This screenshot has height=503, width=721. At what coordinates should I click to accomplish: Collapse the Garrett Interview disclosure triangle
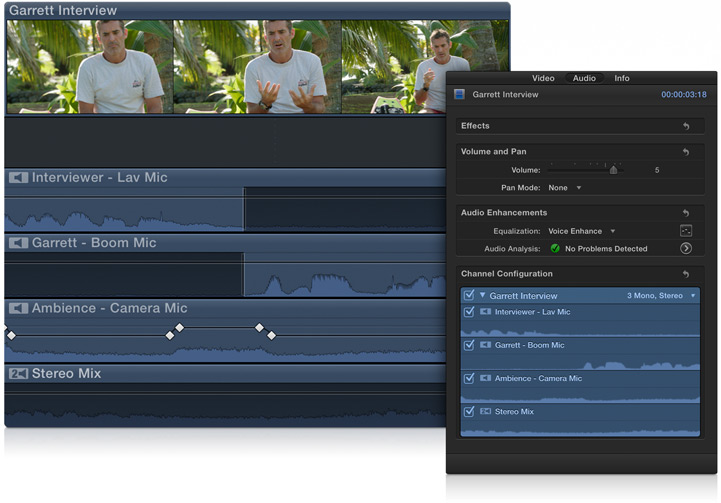click(x=482, y=296)
